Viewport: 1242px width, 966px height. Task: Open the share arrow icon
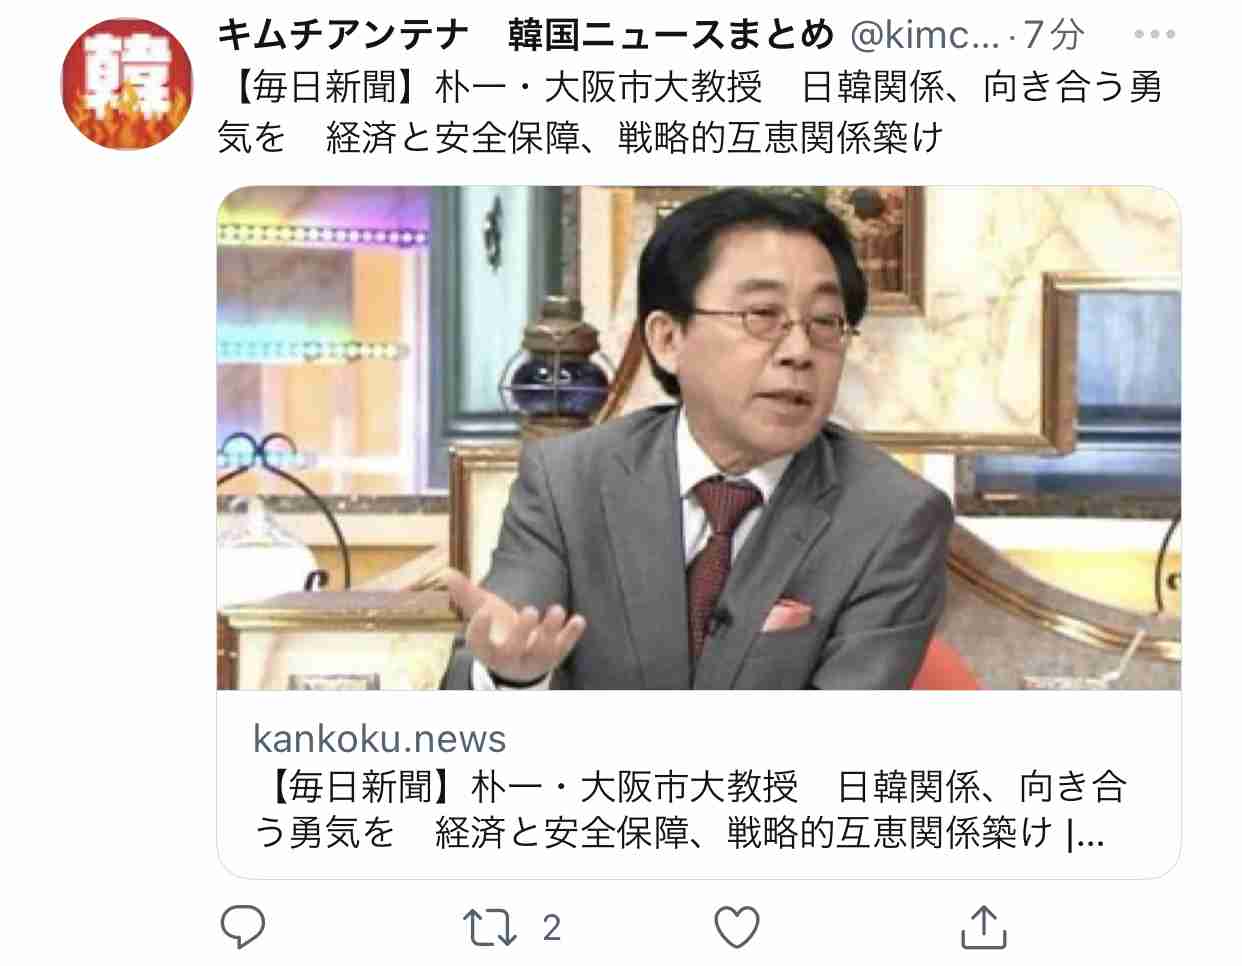pos(984,927)
